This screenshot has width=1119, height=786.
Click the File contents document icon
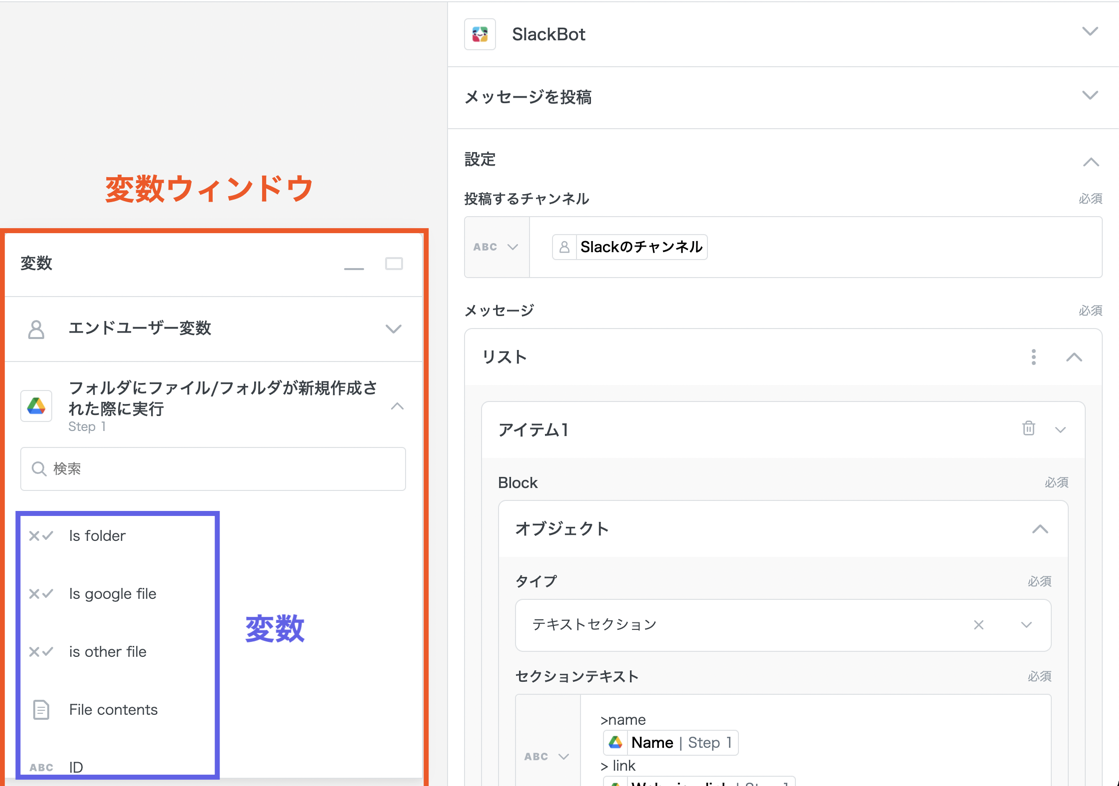41,710
